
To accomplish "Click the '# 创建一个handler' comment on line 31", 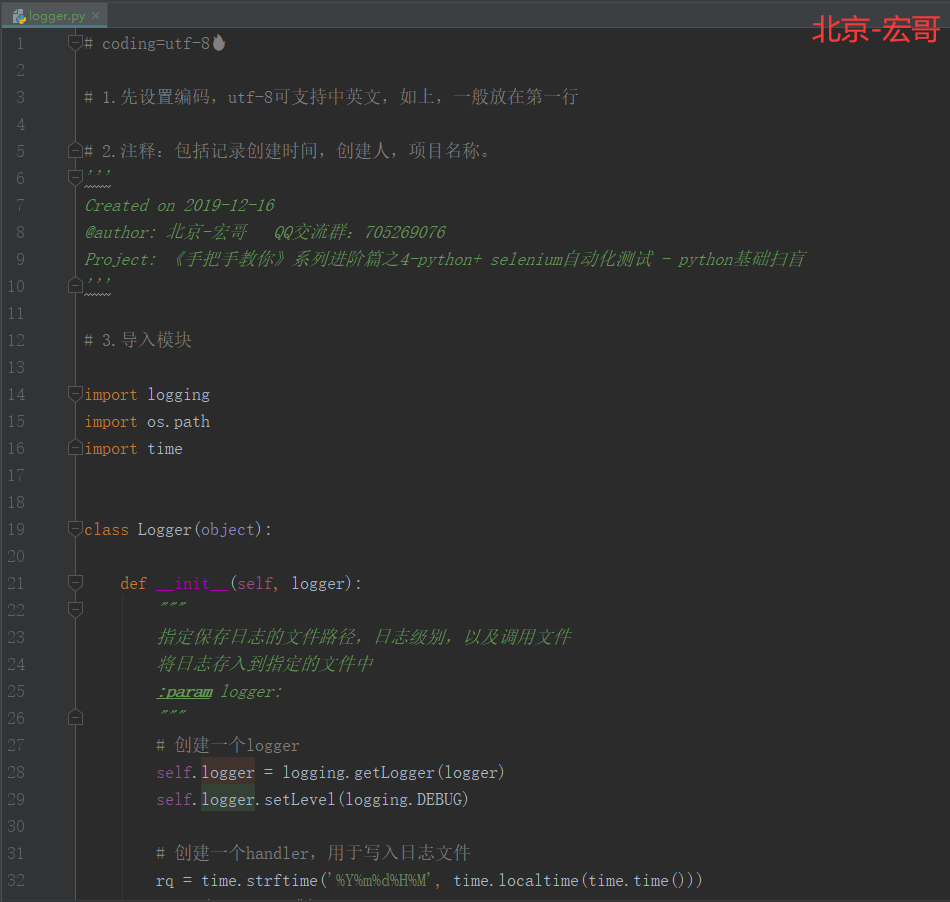I will pos(313,854).
